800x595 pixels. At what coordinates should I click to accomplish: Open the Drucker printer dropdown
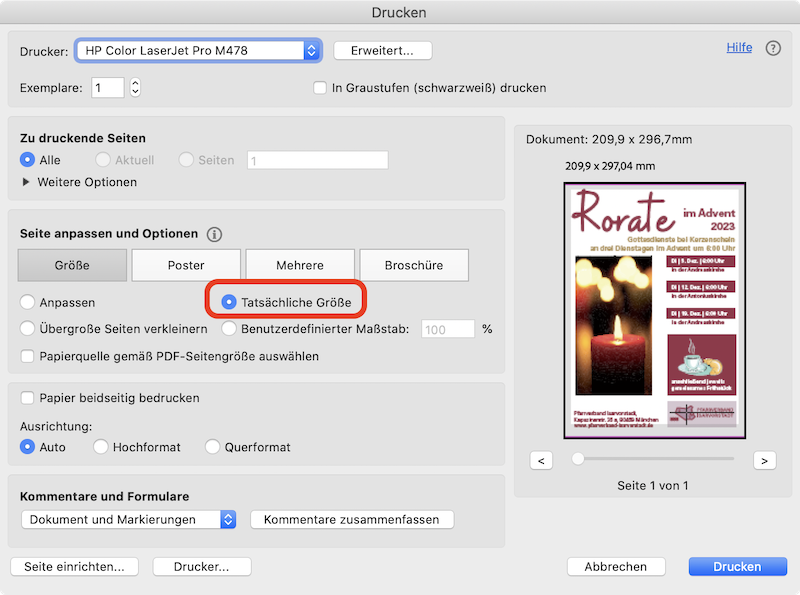click(x=200, y=50)
